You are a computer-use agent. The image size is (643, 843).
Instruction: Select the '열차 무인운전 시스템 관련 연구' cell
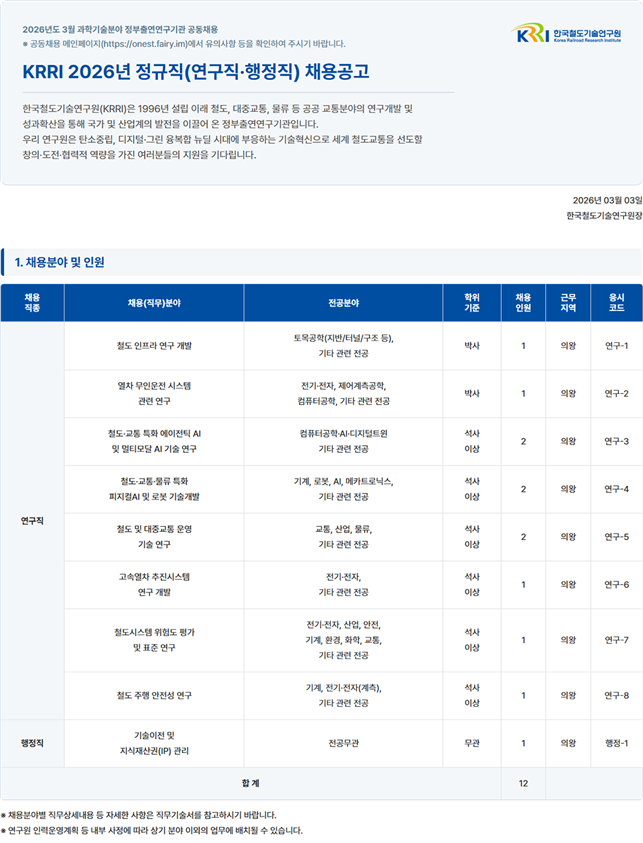154,394
